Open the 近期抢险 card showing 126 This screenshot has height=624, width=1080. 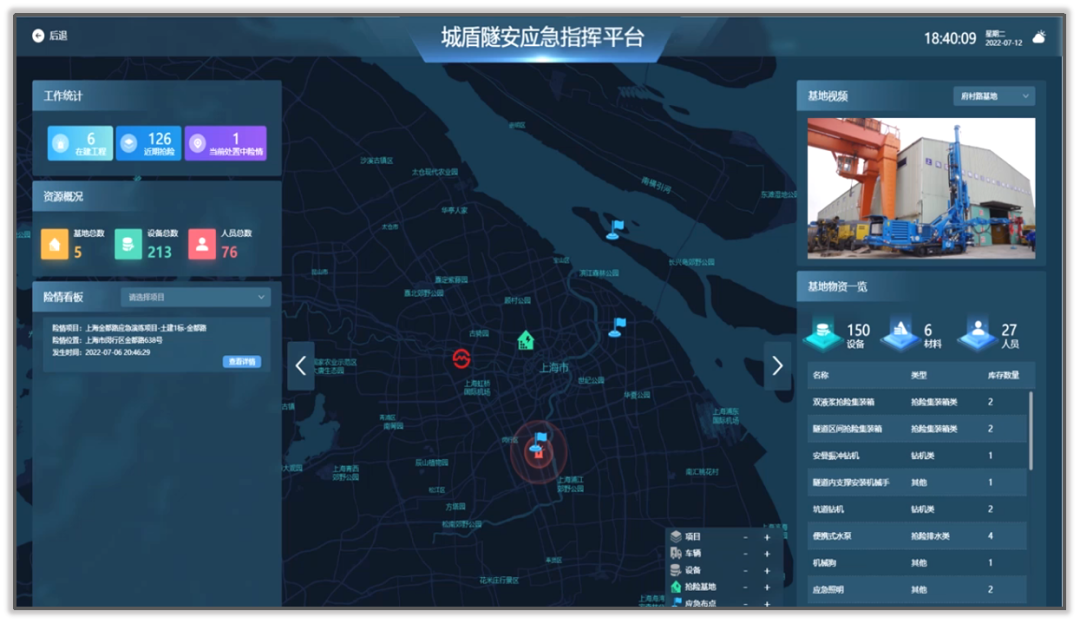click(x=149, y=143)
